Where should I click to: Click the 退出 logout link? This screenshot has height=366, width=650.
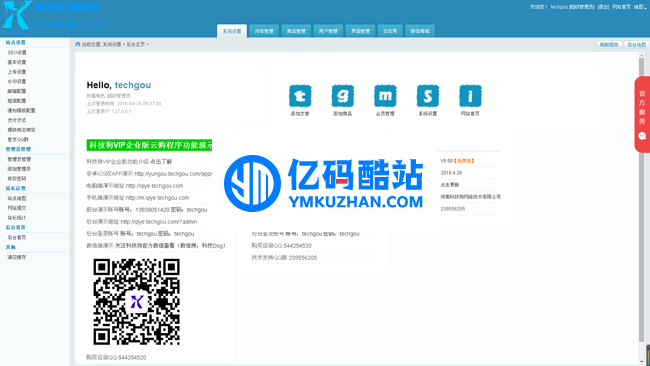point(603,7)
